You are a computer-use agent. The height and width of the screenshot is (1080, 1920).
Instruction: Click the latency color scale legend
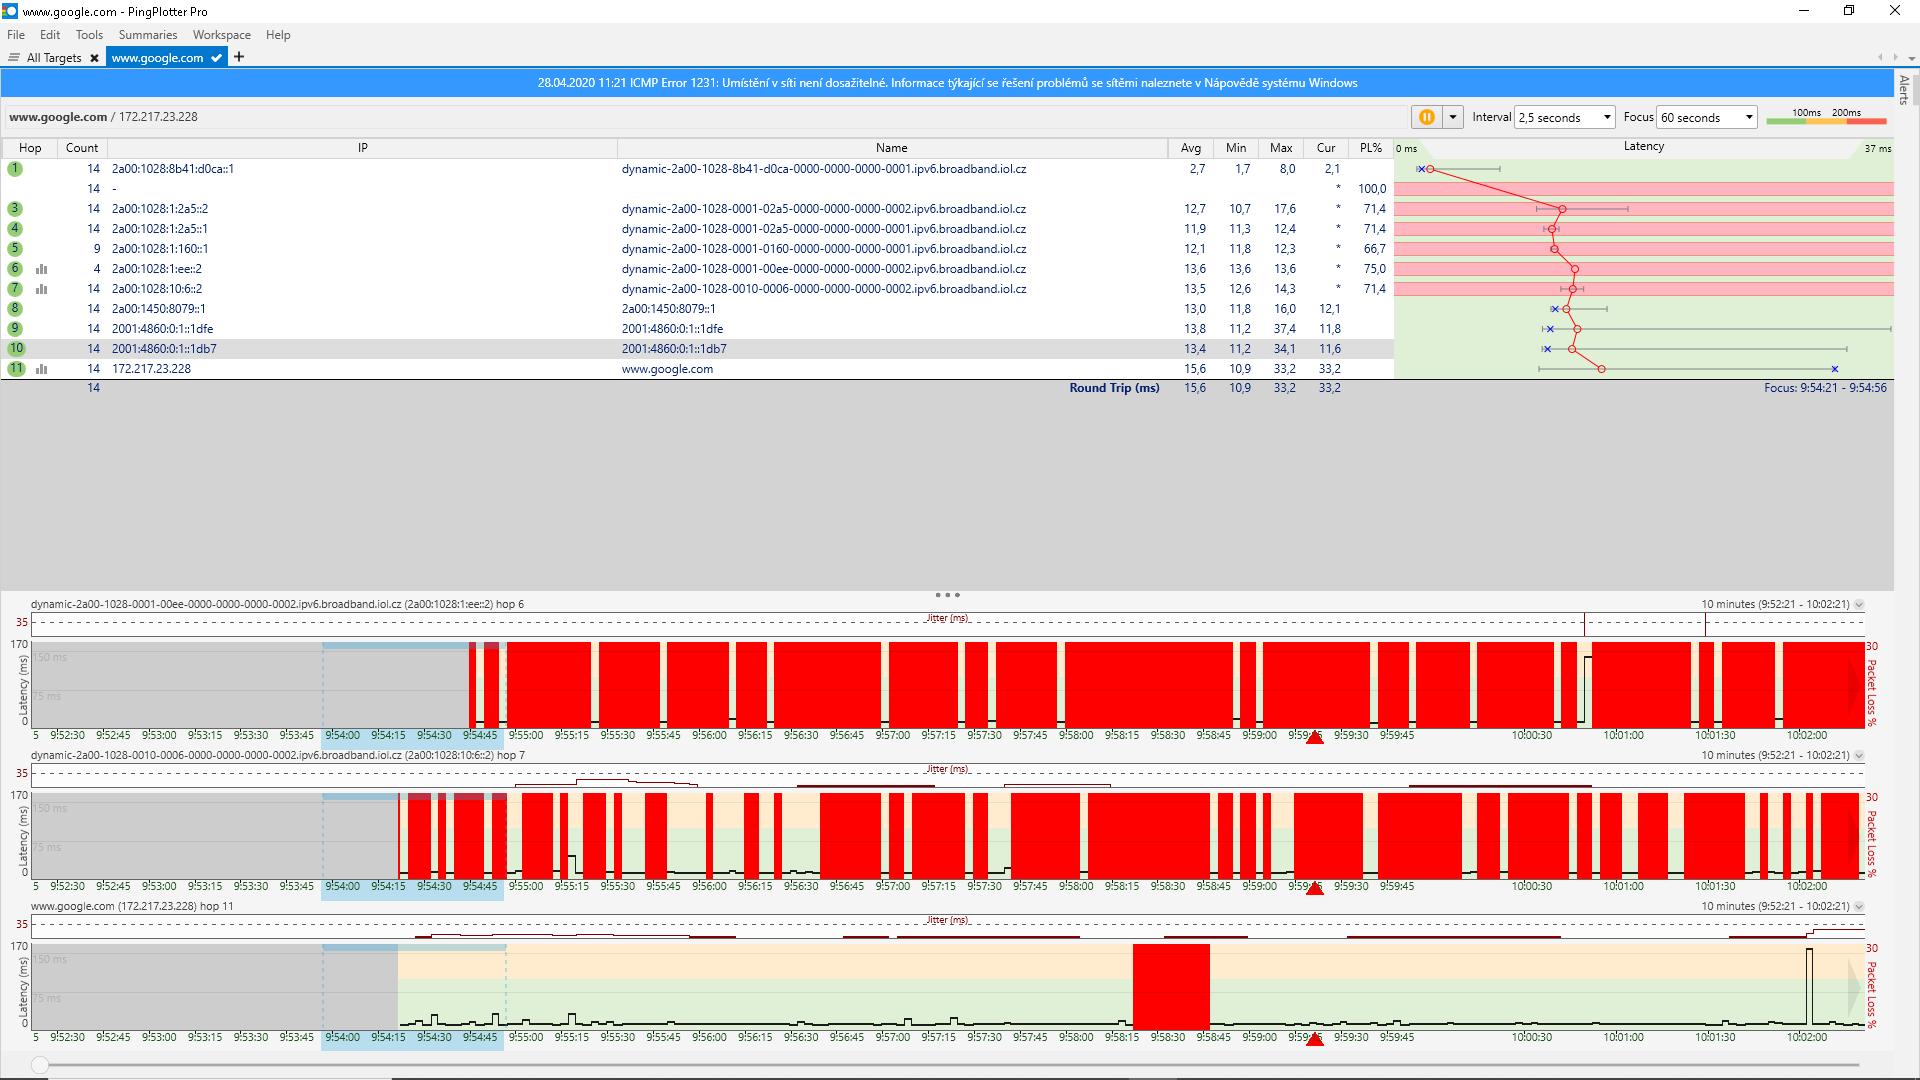(x=1826, y=117)
